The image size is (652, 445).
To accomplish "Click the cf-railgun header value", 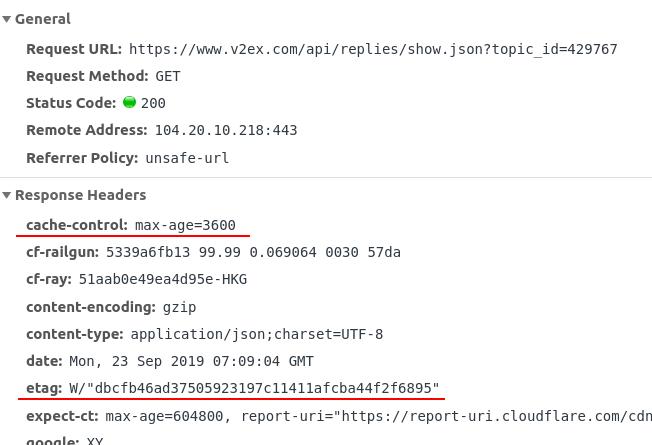I will (x=253, y=252).
